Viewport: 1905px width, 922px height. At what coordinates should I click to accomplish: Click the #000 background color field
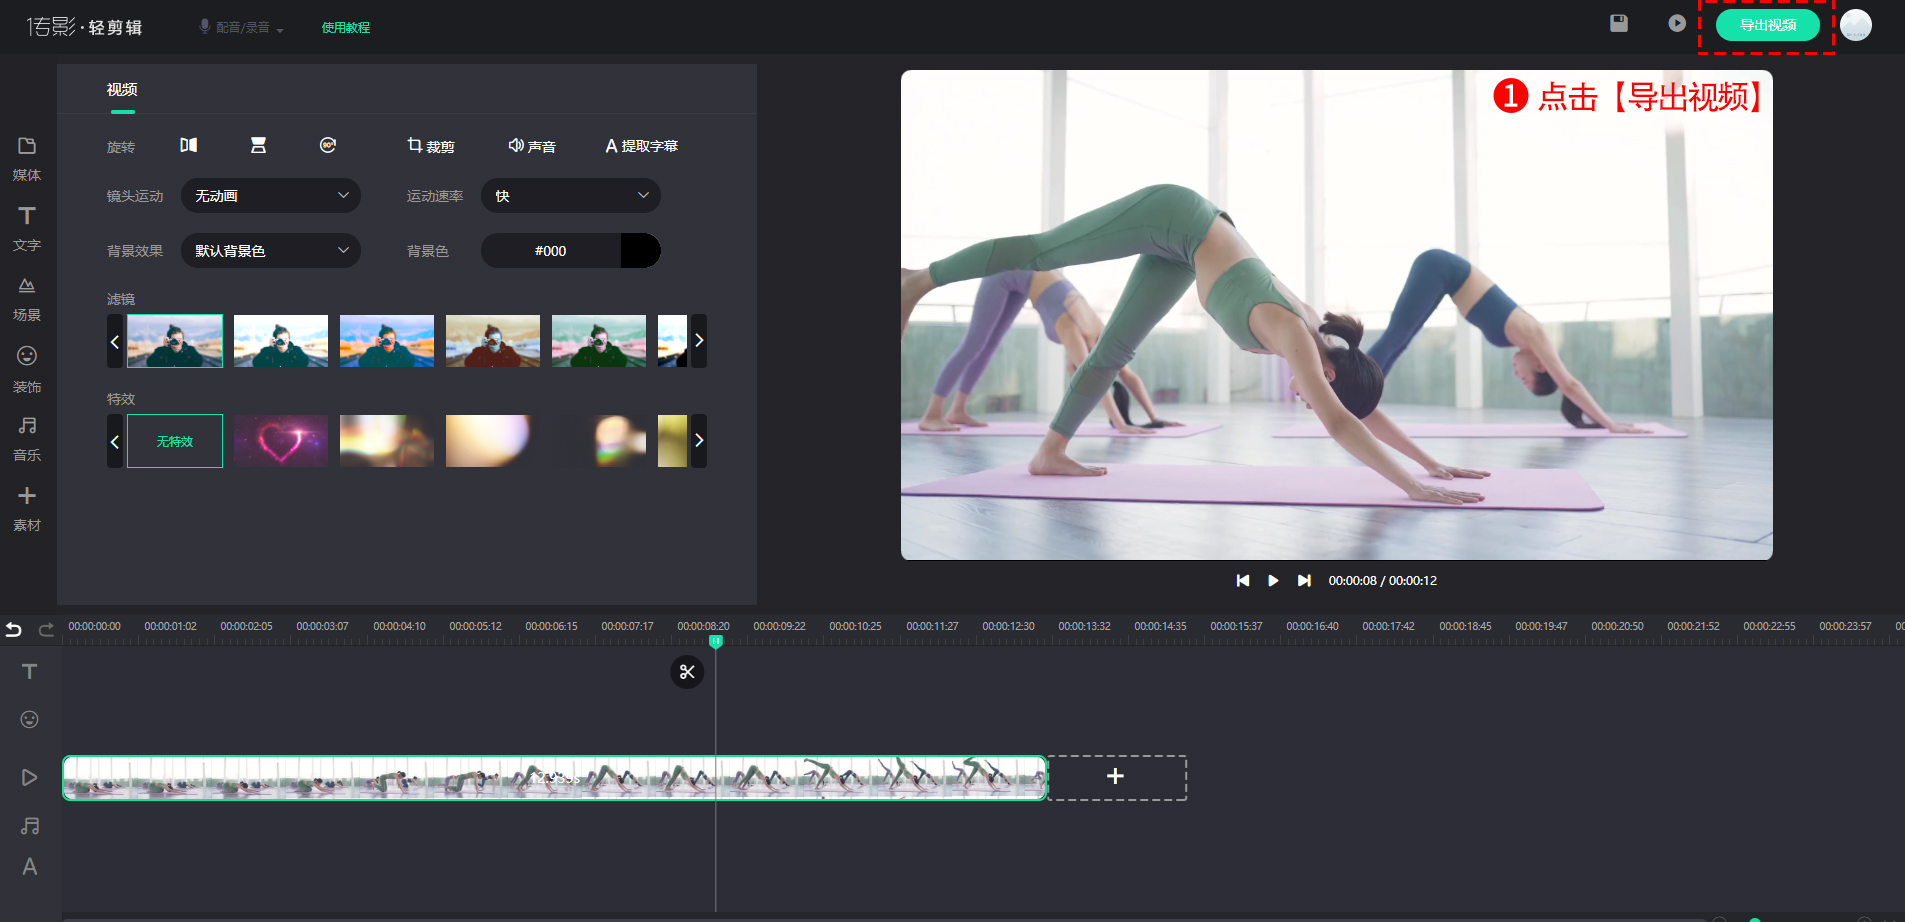[x=551, y=250]
